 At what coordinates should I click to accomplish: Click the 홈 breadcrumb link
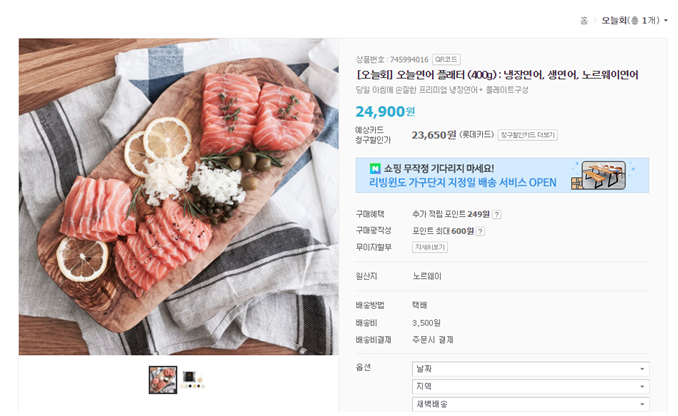pyautogui.click(x=584, y=20)
